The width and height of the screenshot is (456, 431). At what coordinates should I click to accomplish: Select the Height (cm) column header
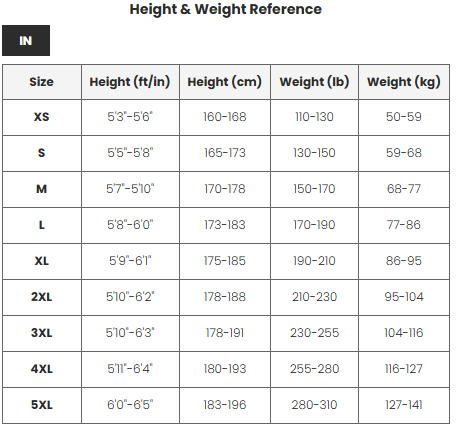tap(225, 82)
